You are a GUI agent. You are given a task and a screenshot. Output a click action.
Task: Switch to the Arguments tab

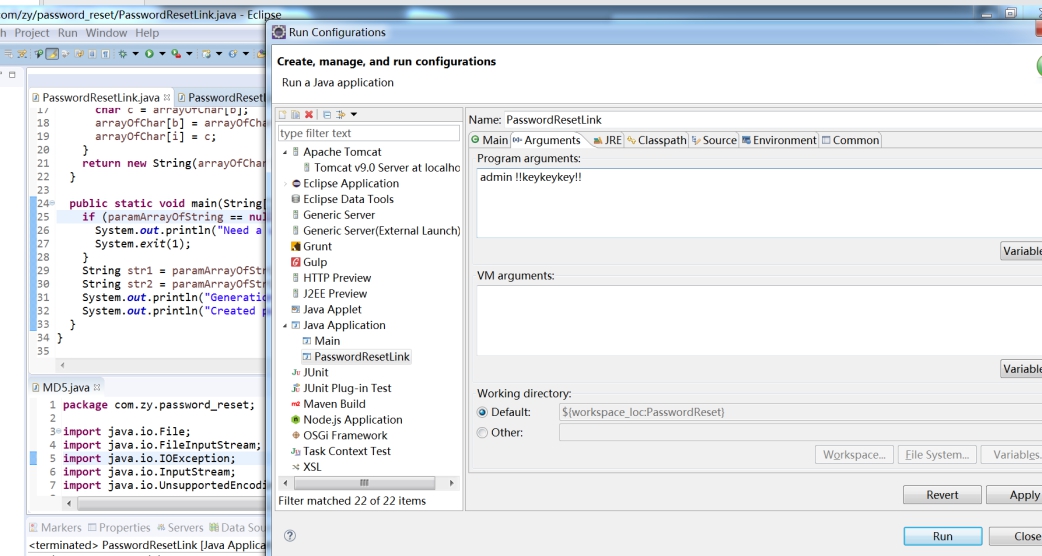click(546, 140)
